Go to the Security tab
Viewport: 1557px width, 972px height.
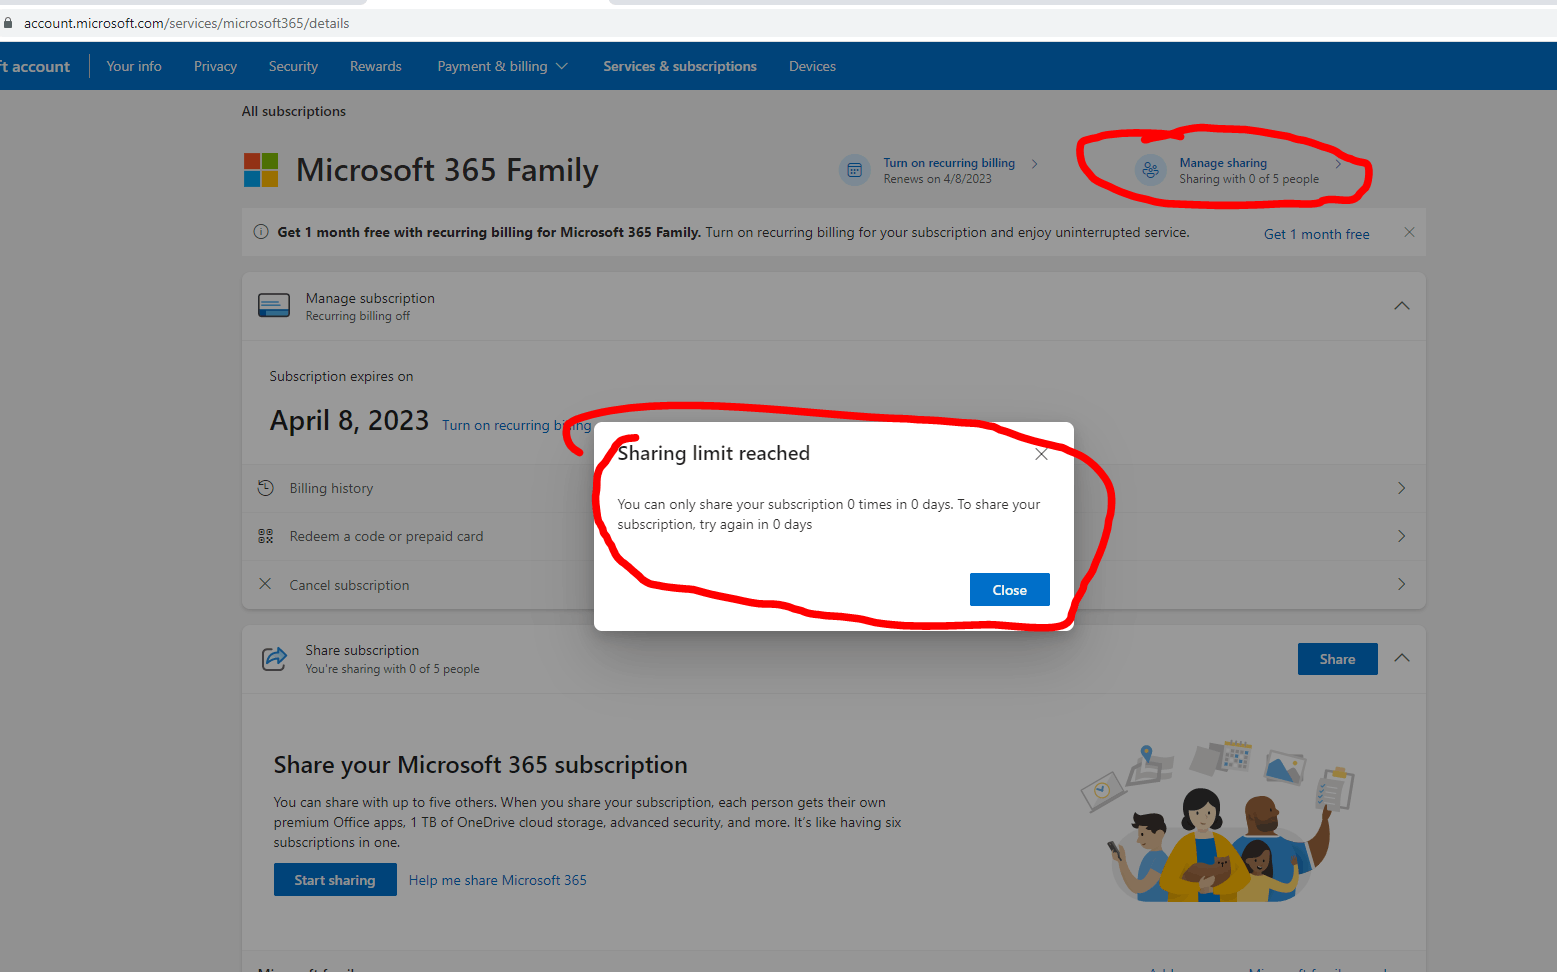point(293,66)
